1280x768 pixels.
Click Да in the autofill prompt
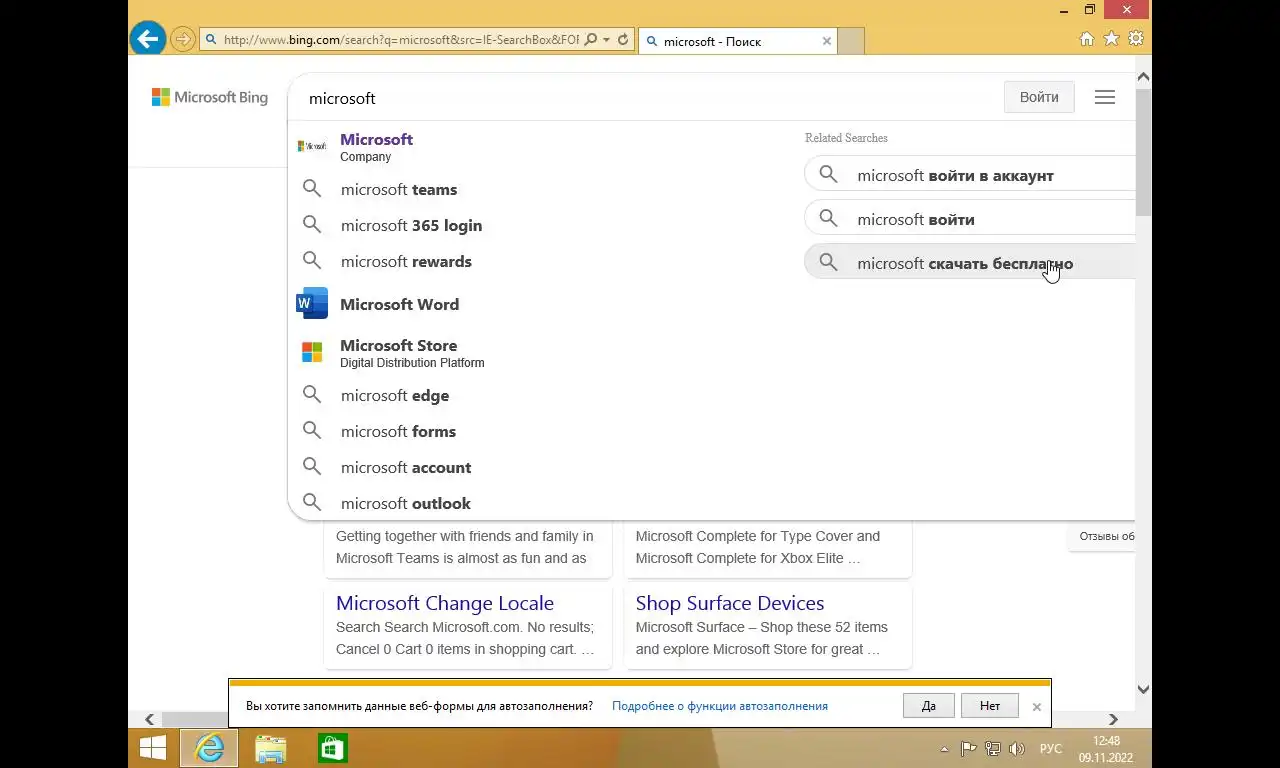[929, 706]
